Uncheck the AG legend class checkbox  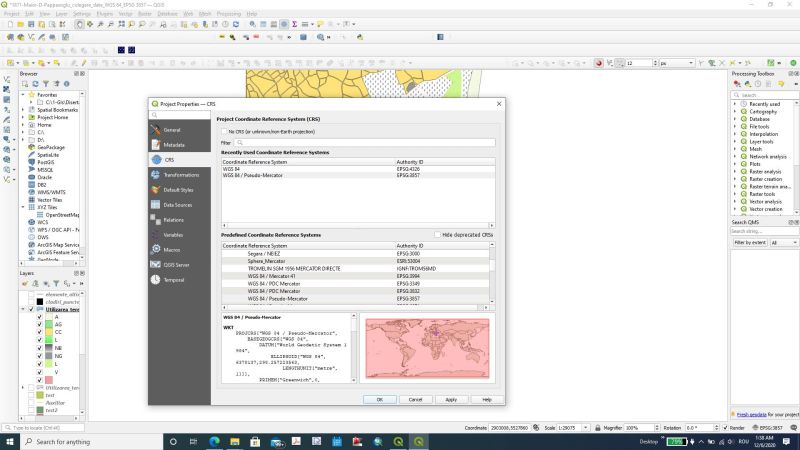(x=39, y=324)
